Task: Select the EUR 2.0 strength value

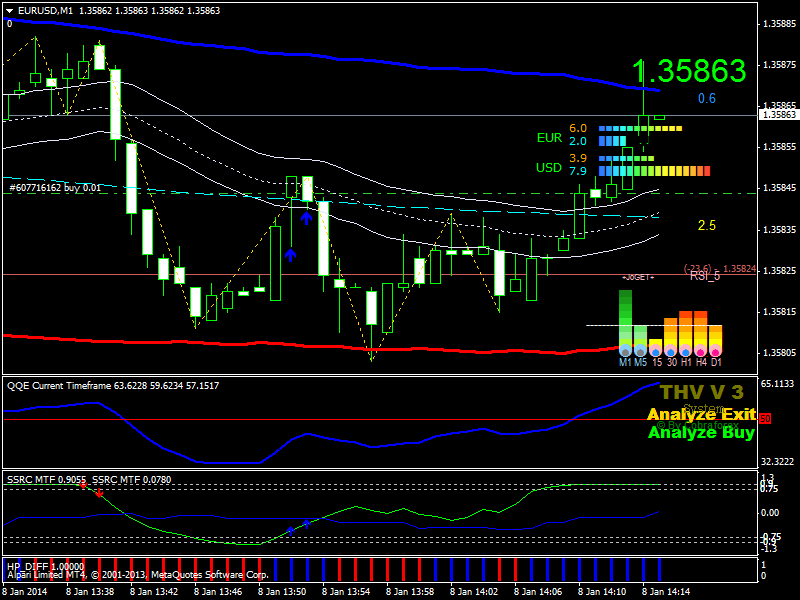Action: pyautogui.click(x=578, y=141)
